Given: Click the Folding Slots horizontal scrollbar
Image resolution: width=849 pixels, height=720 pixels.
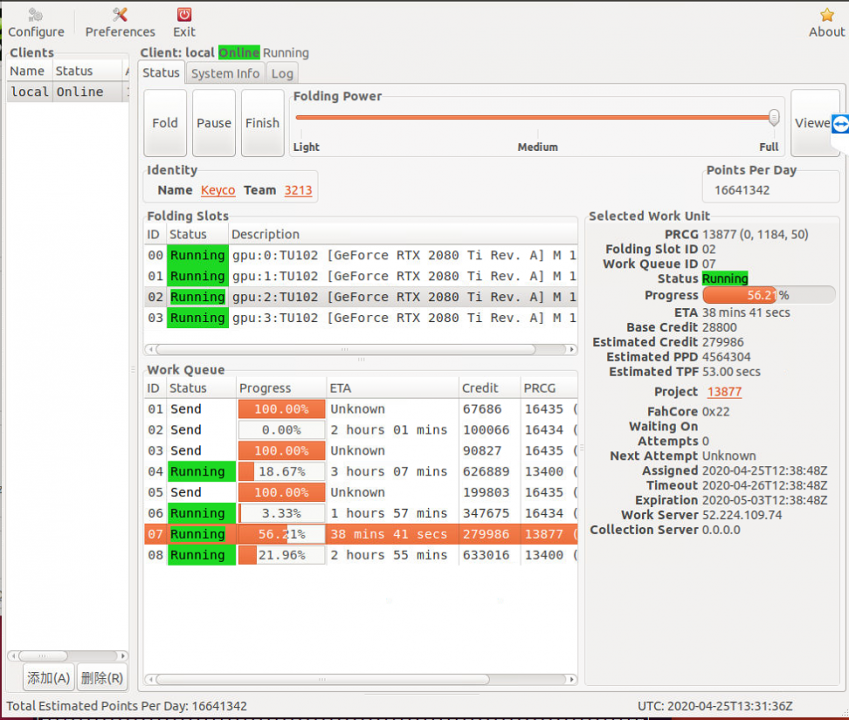Looking at the screenshot, I should (x=345, y=349).
